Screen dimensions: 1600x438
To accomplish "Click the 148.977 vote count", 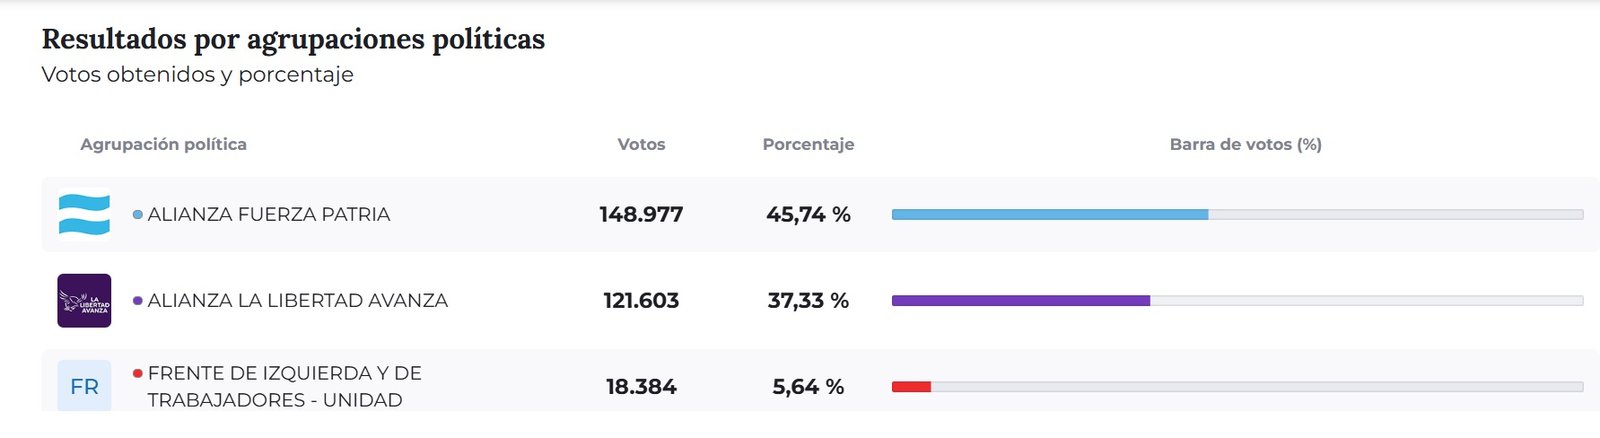I will click(641, 214).
